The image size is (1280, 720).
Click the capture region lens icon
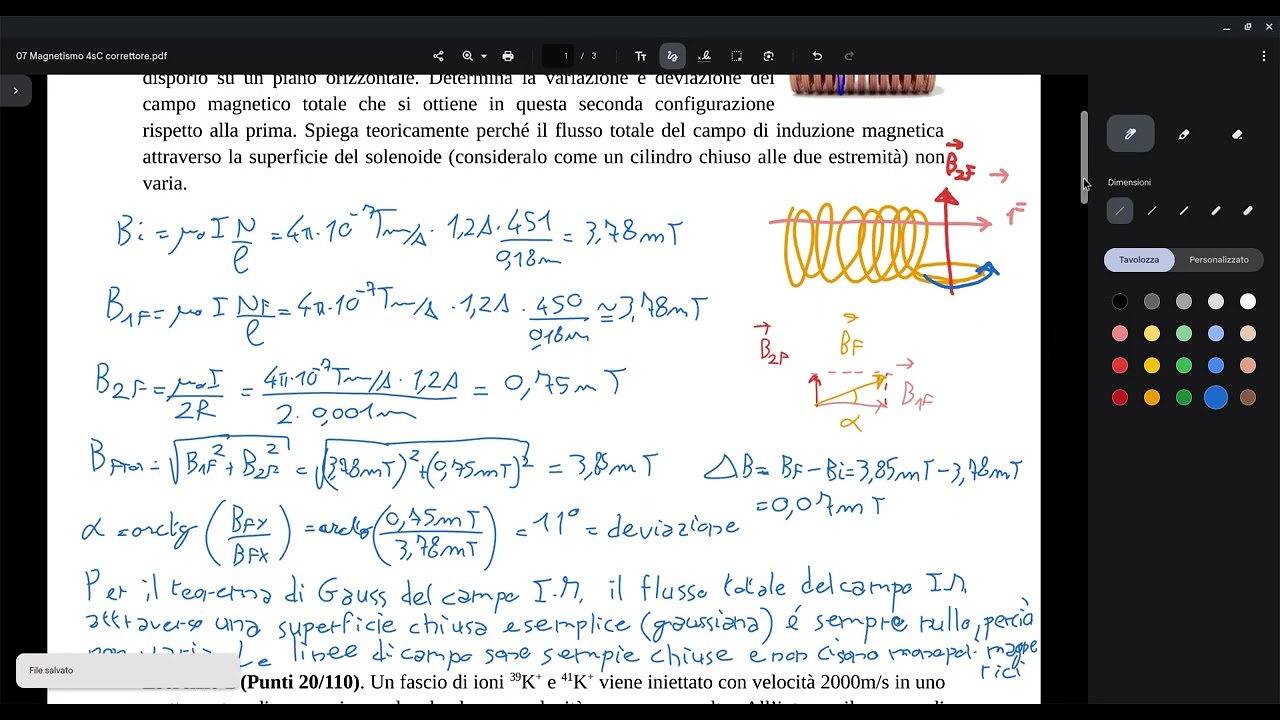769,56
